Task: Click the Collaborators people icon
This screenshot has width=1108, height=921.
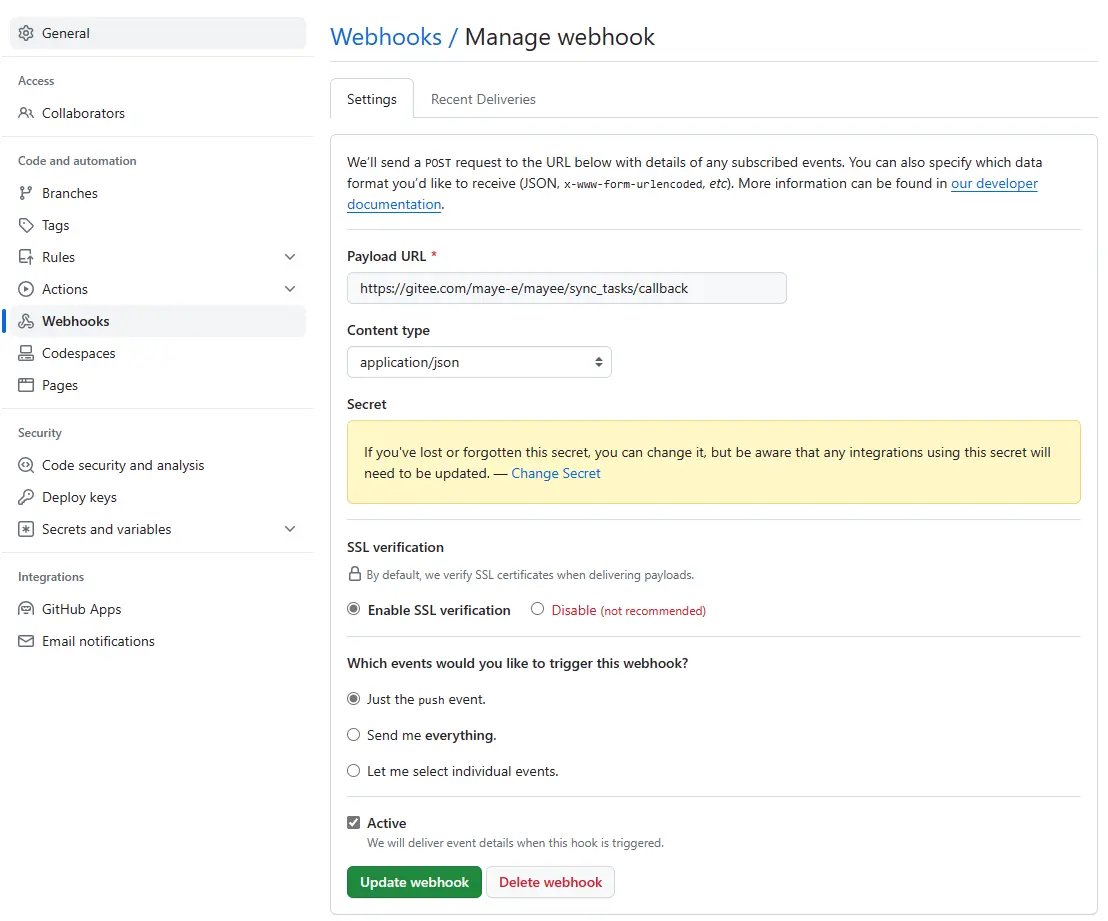Action: 26,113
